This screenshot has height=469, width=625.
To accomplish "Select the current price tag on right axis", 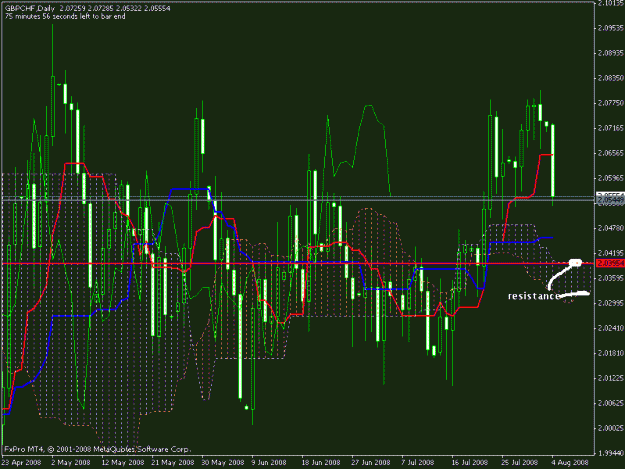I will (610, 198).
